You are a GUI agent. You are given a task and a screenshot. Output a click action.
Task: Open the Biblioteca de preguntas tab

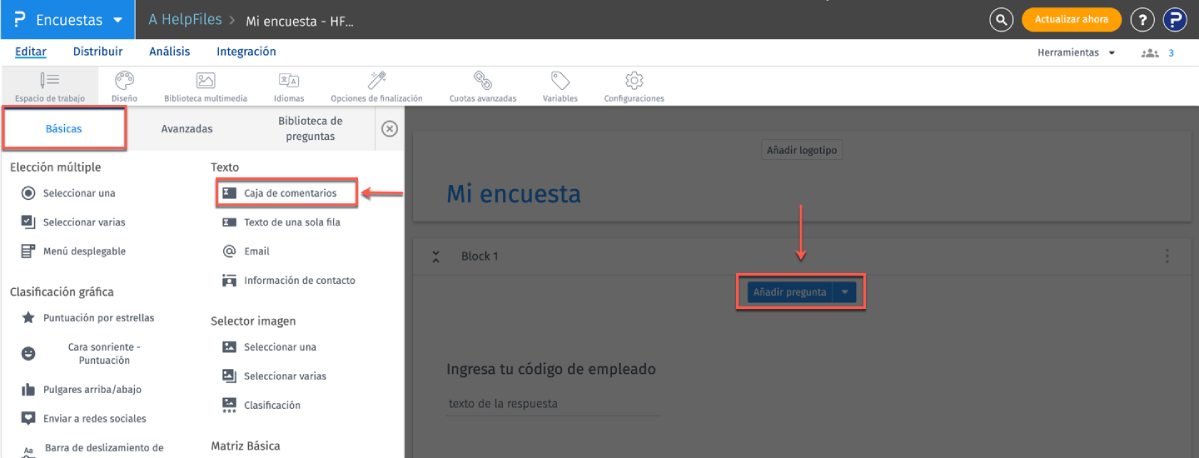(310, 128)
